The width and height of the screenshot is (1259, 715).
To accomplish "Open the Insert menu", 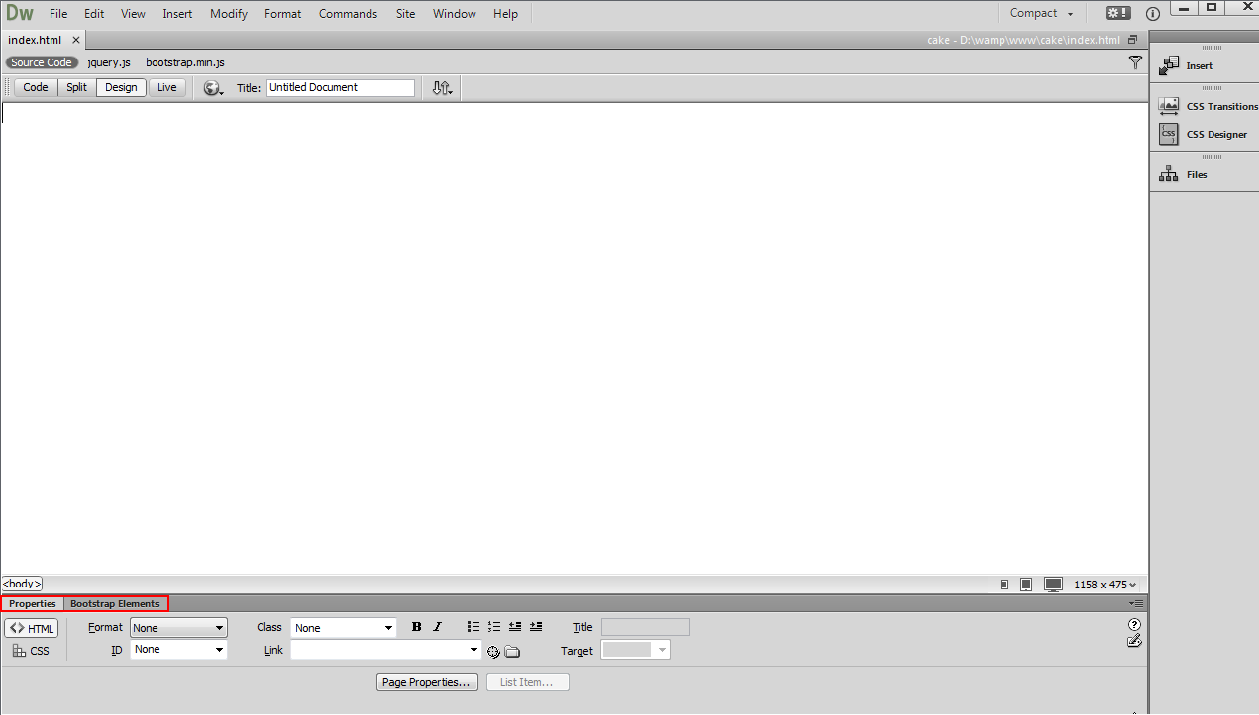I will (178, 14).
